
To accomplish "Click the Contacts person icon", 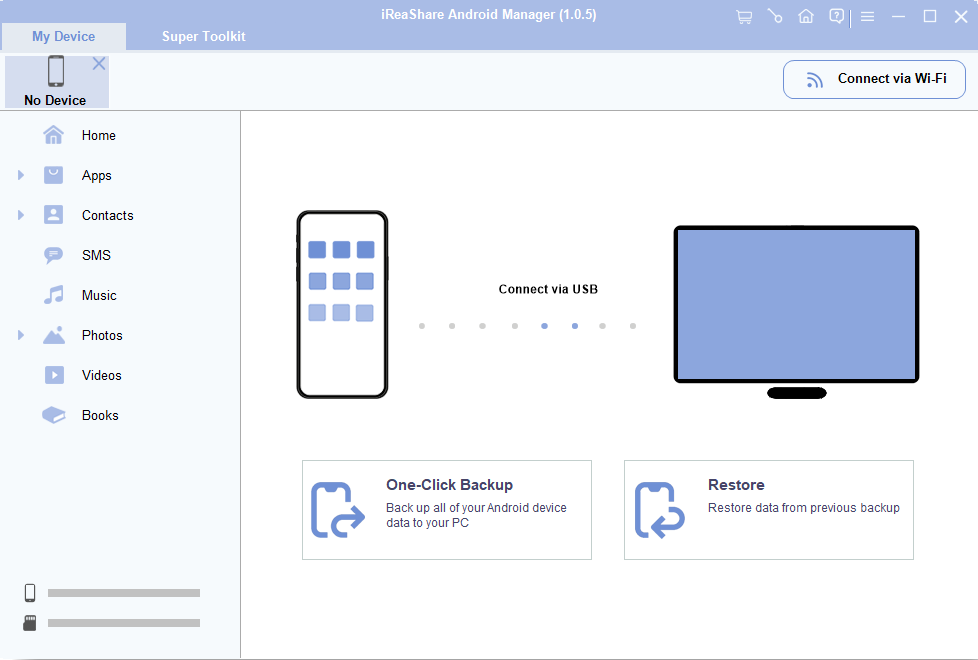I will (54, 215).
